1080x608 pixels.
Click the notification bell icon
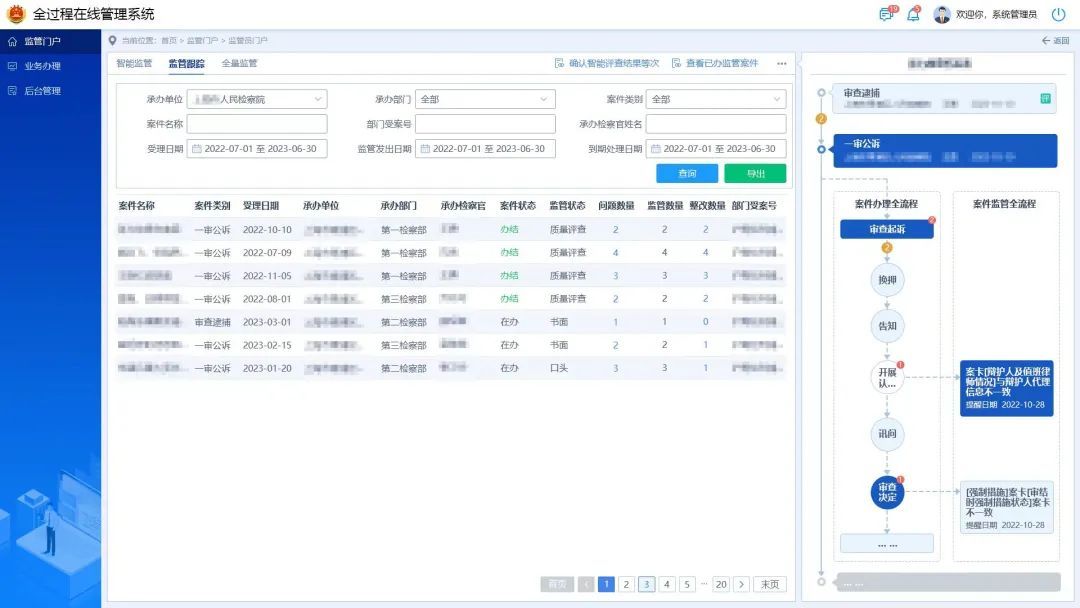tap(912, 14)
